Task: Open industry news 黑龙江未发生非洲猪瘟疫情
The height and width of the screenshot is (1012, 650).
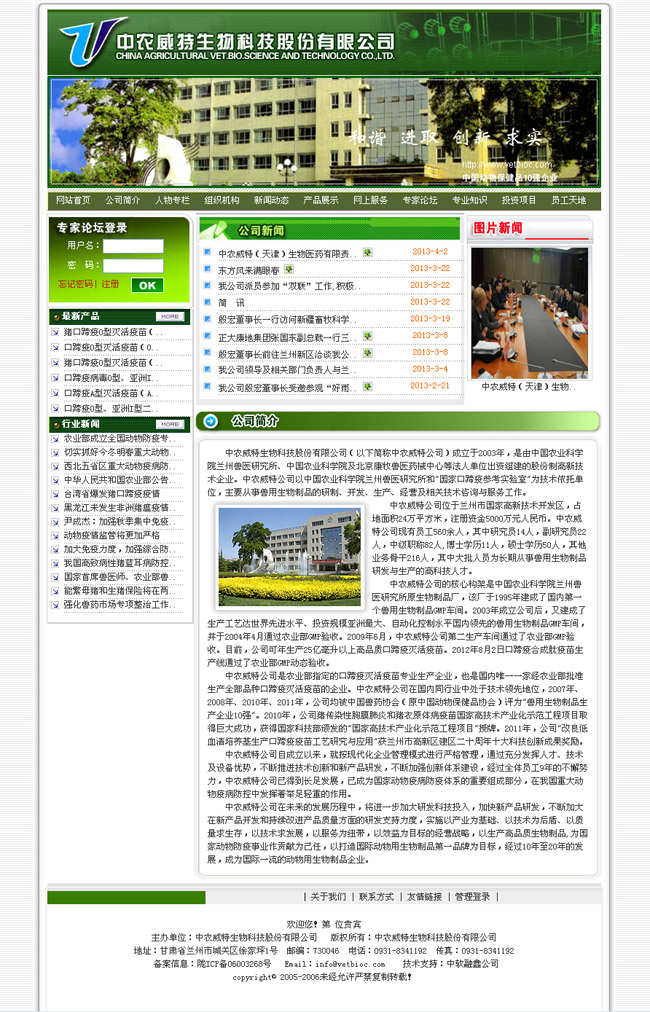Action: pos(119,508)
